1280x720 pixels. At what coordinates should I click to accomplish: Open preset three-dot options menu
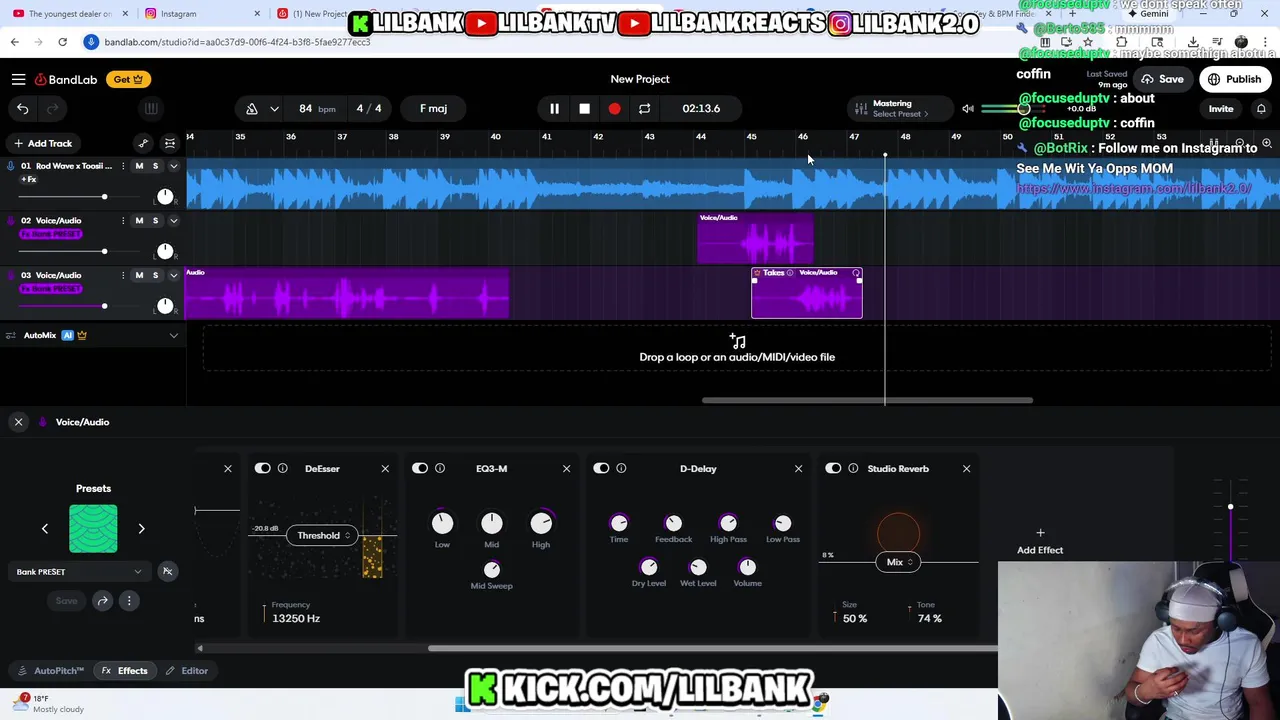[x=129, y=601]
